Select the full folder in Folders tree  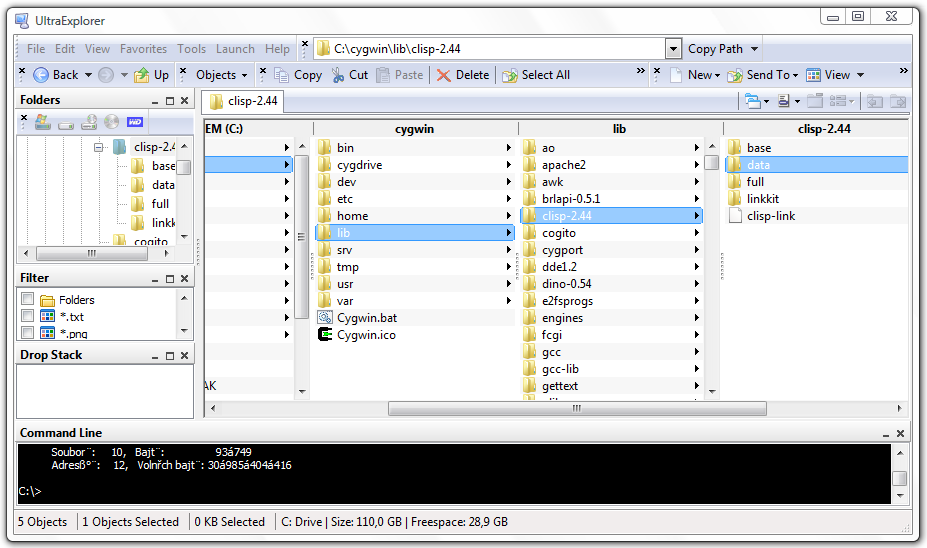tap(160, 204)
